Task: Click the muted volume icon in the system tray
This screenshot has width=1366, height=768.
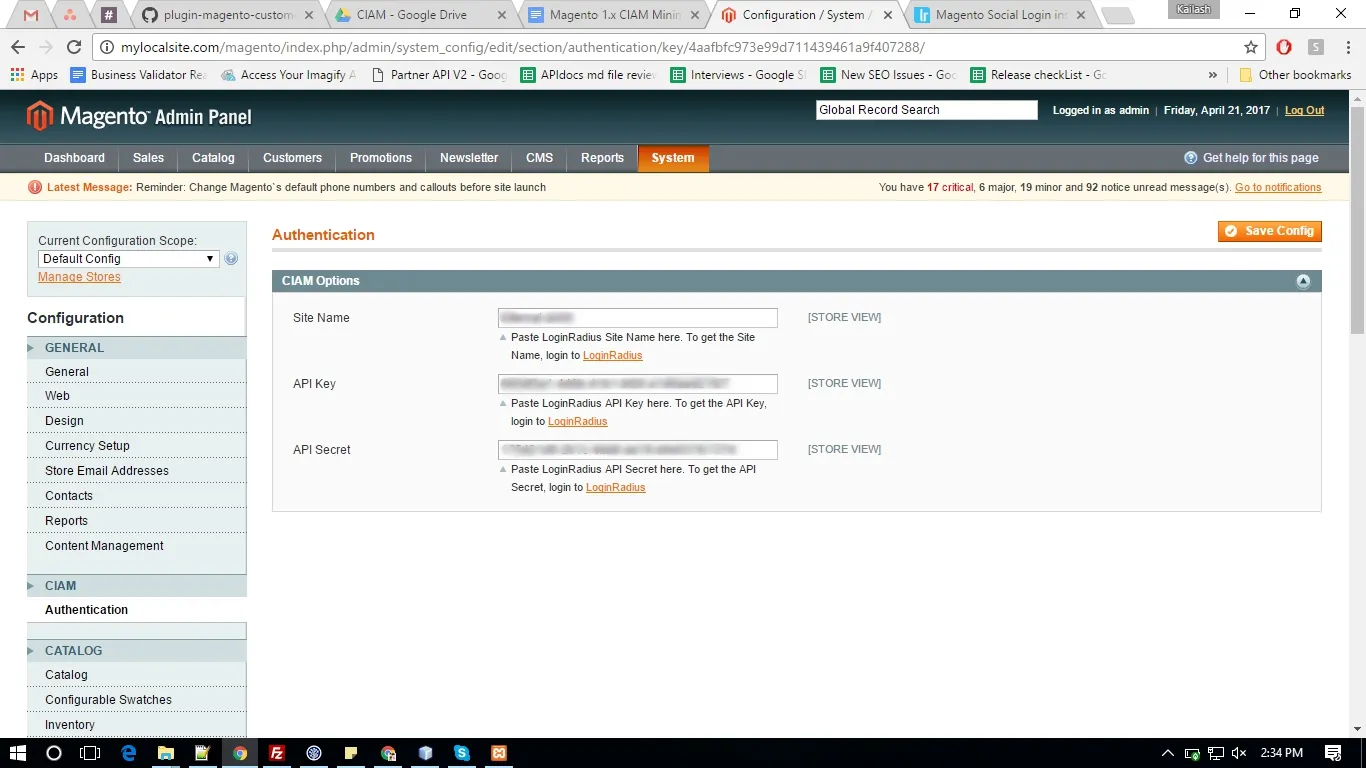Action: [1240, 753]
